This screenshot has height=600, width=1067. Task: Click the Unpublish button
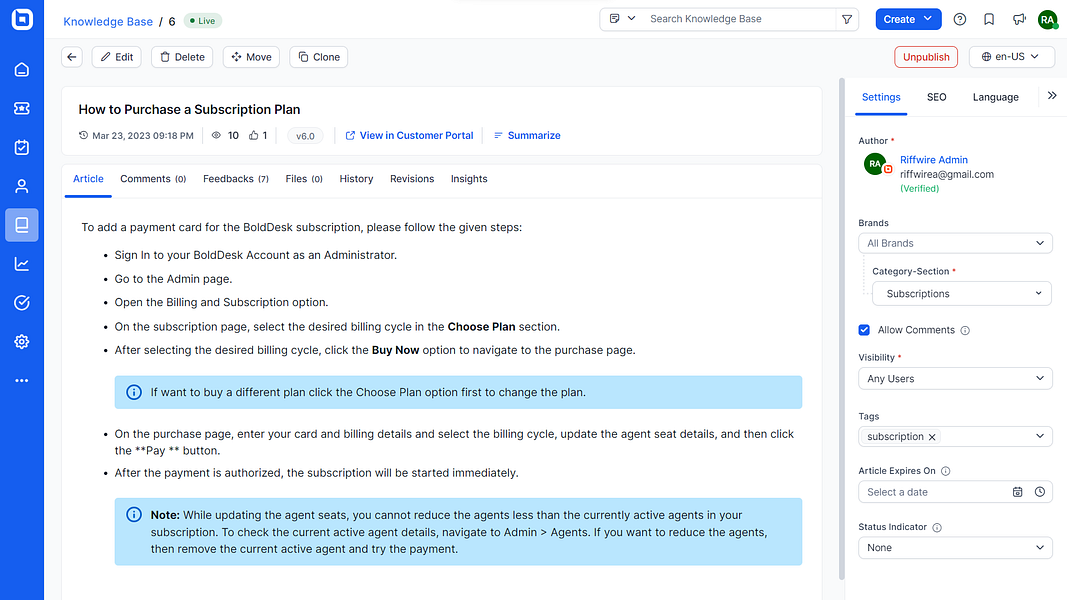[x=926, y=57]
